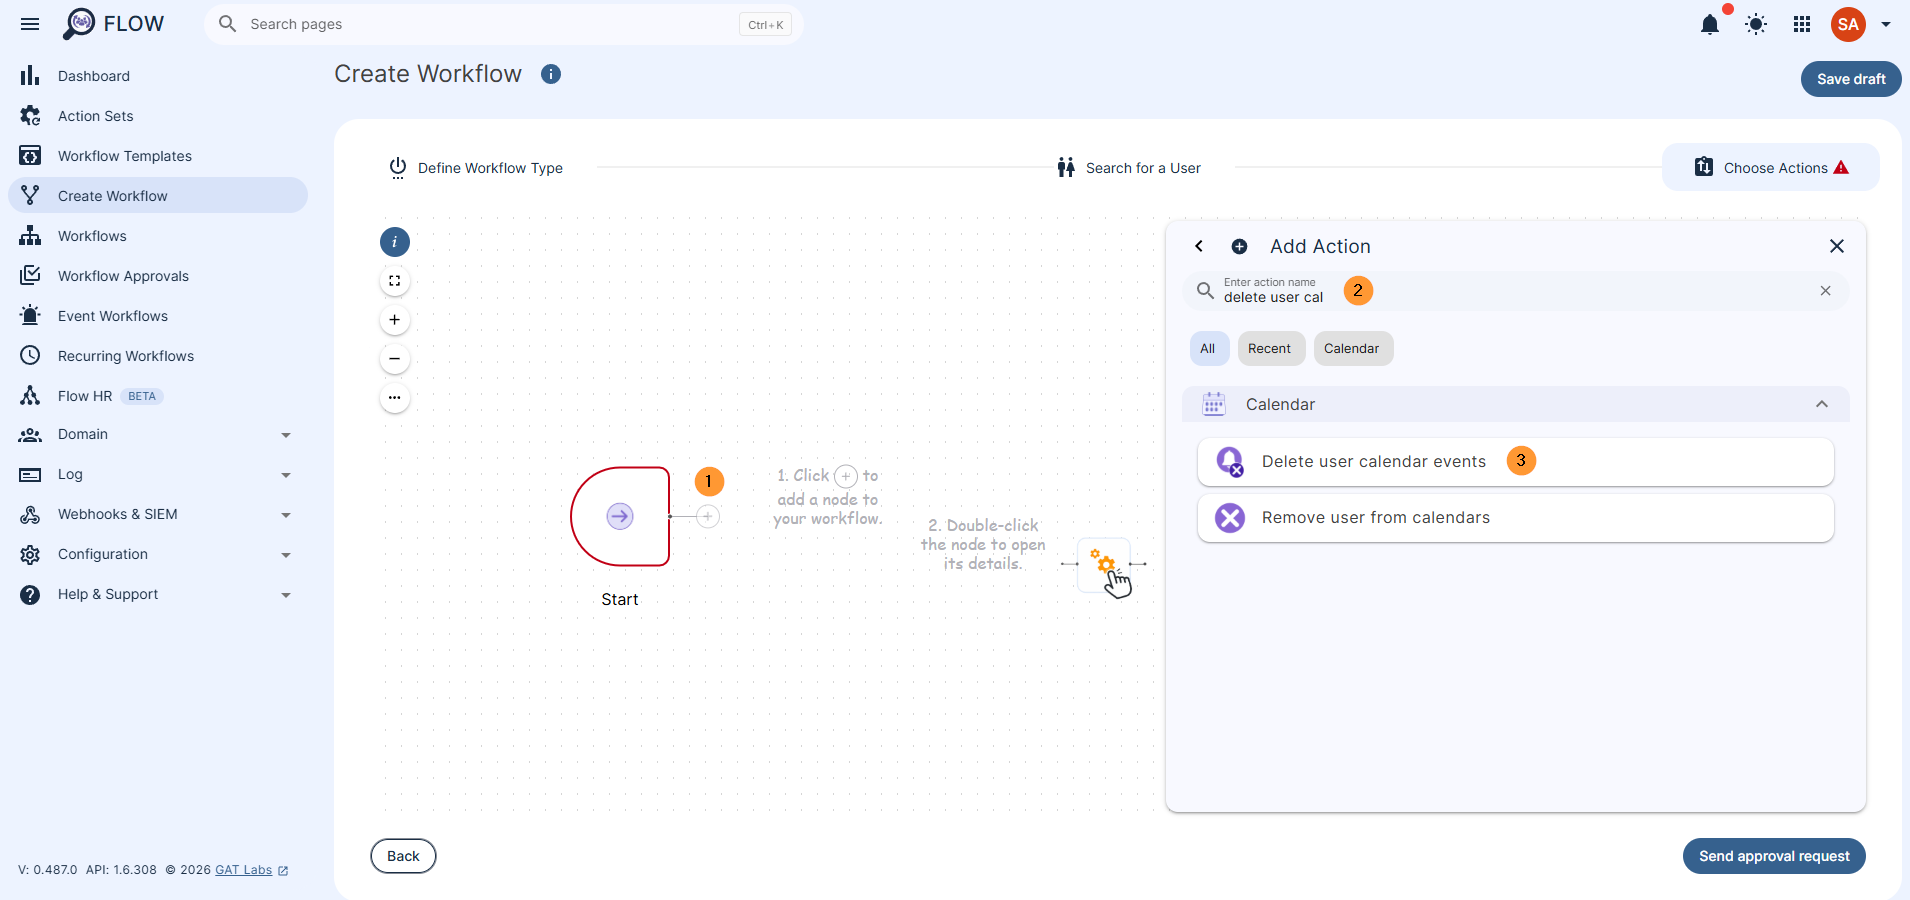Open Workflows in the sidebar

click(158, 236)
